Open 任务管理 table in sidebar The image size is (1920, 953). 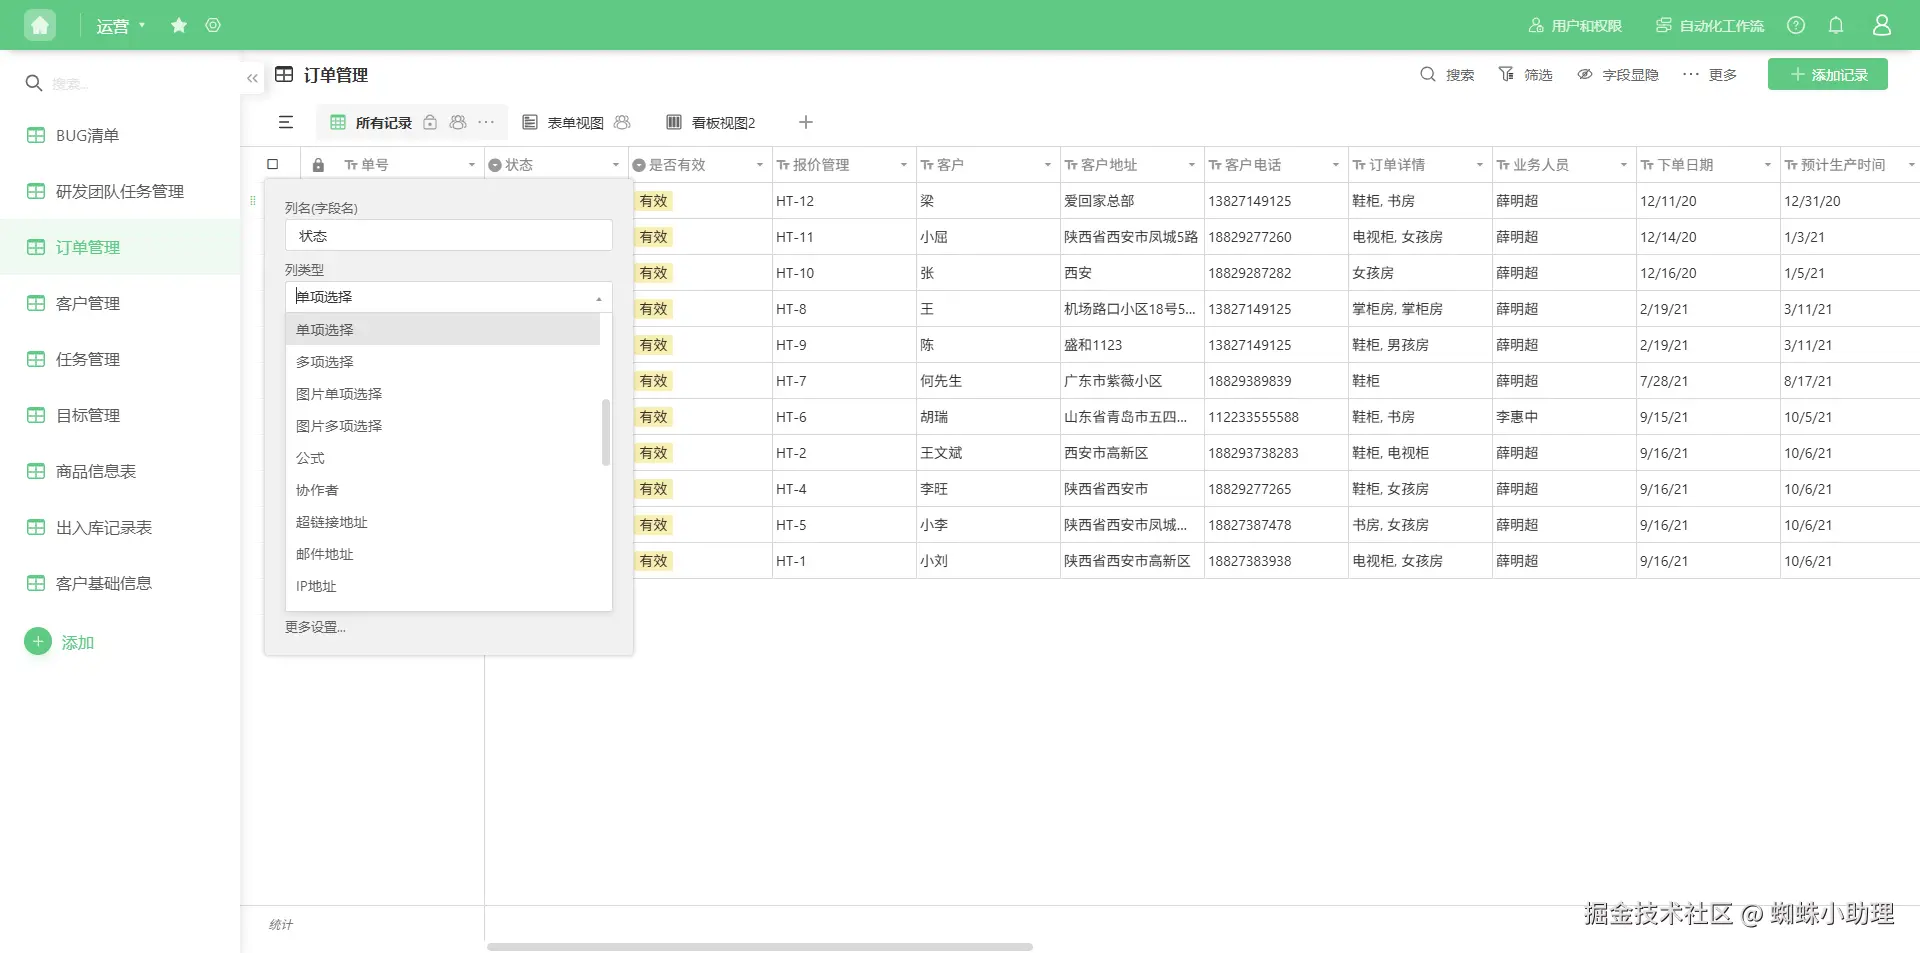120,359
